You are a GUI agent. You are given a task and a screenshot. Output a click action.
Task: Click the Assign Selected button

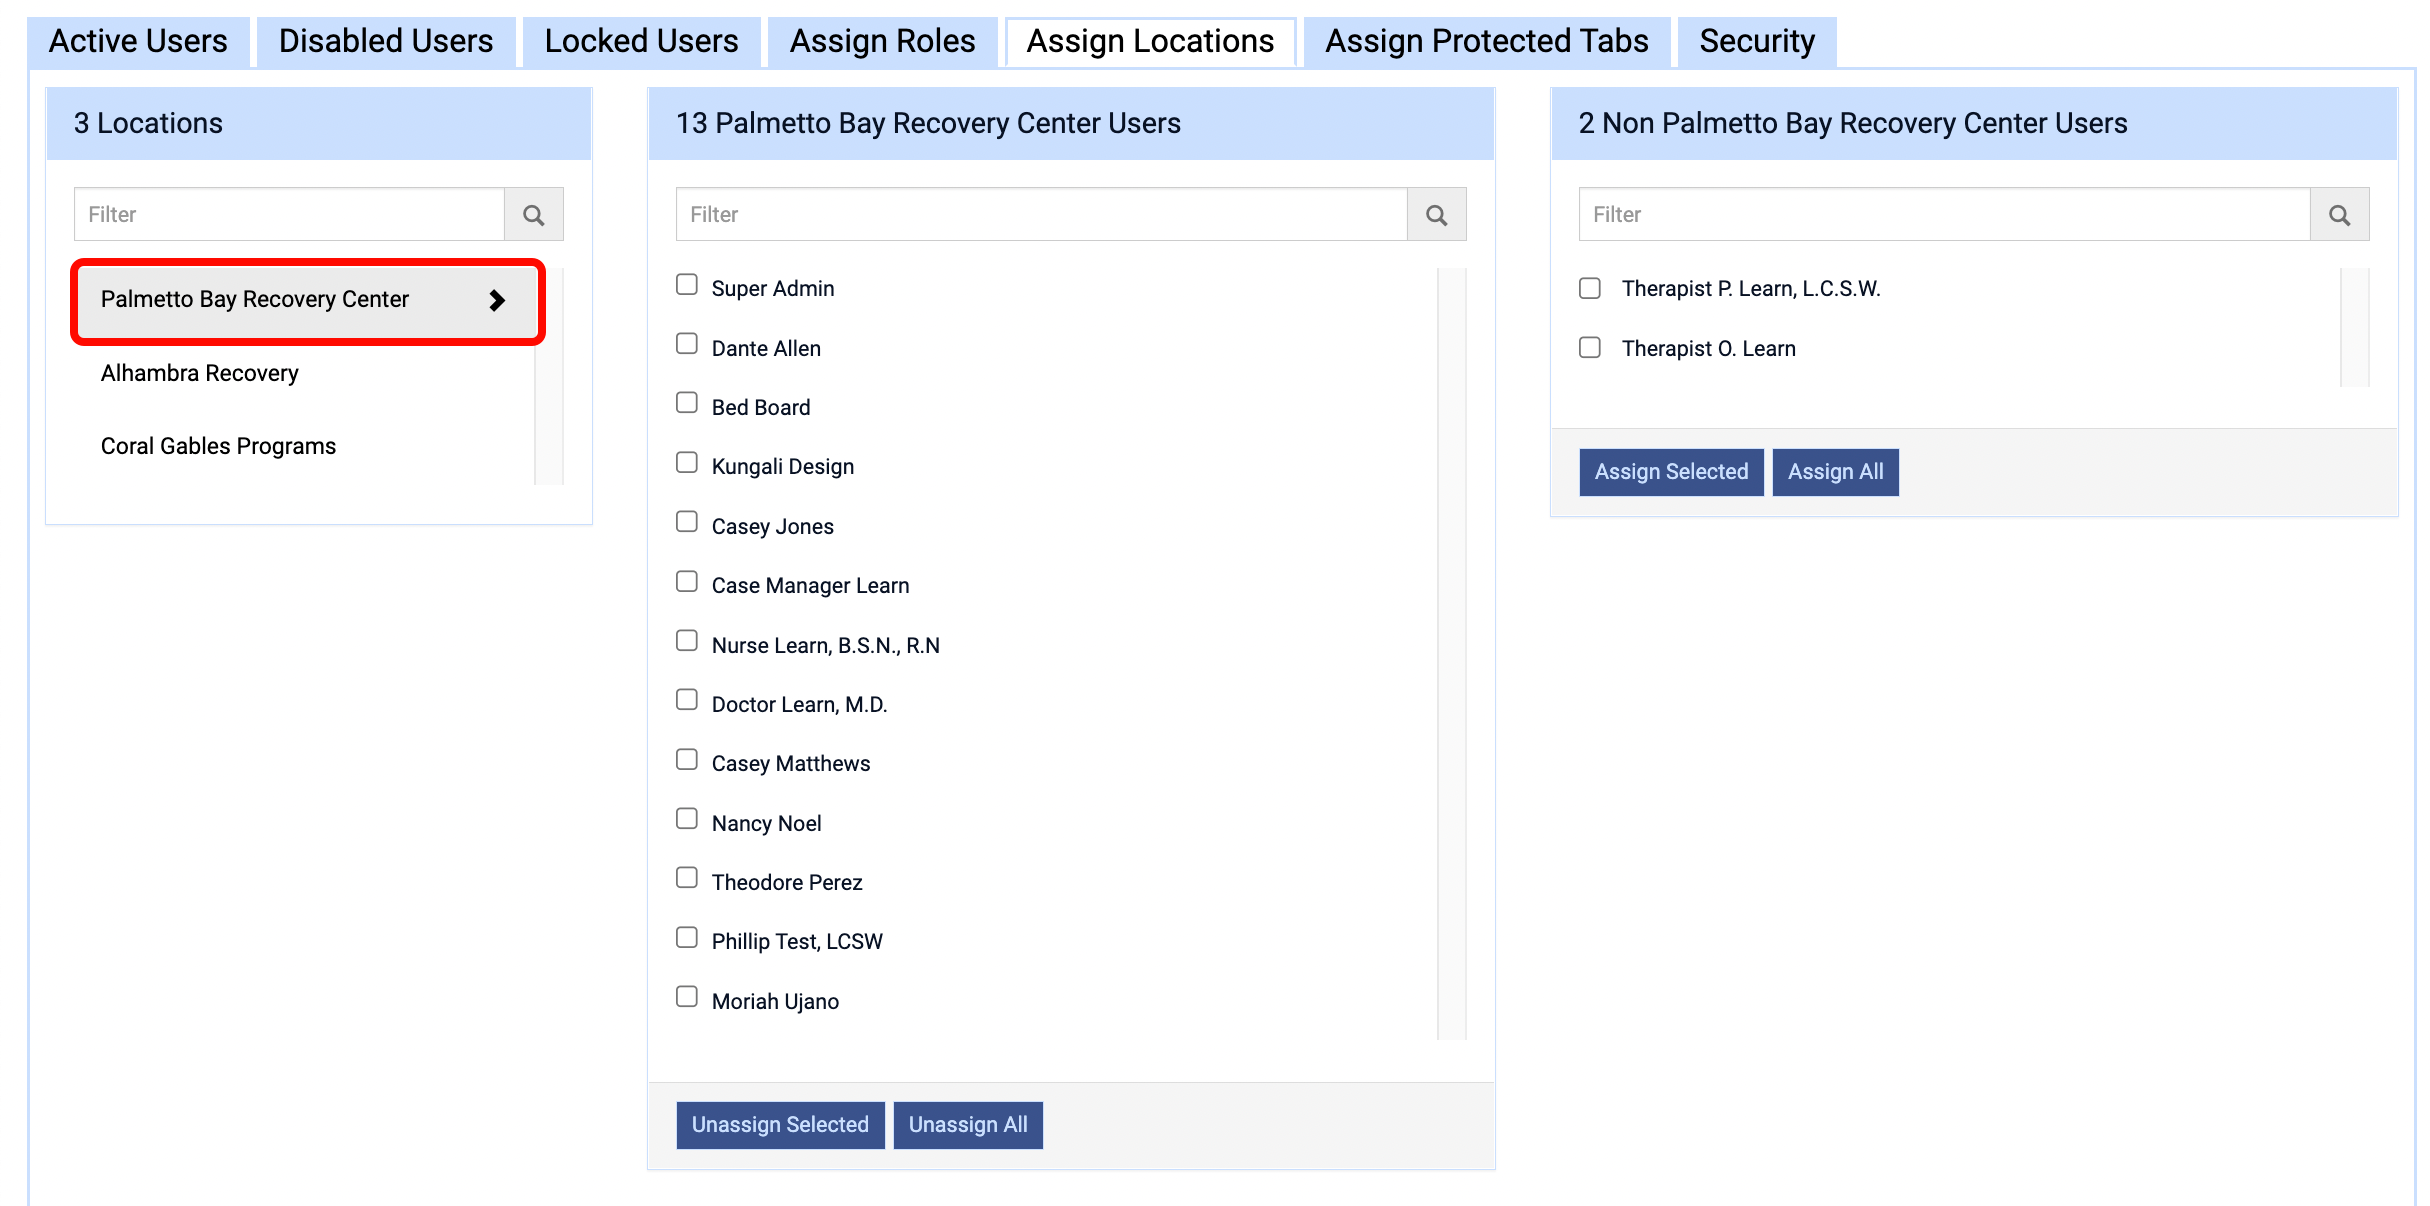(1671, 472)
